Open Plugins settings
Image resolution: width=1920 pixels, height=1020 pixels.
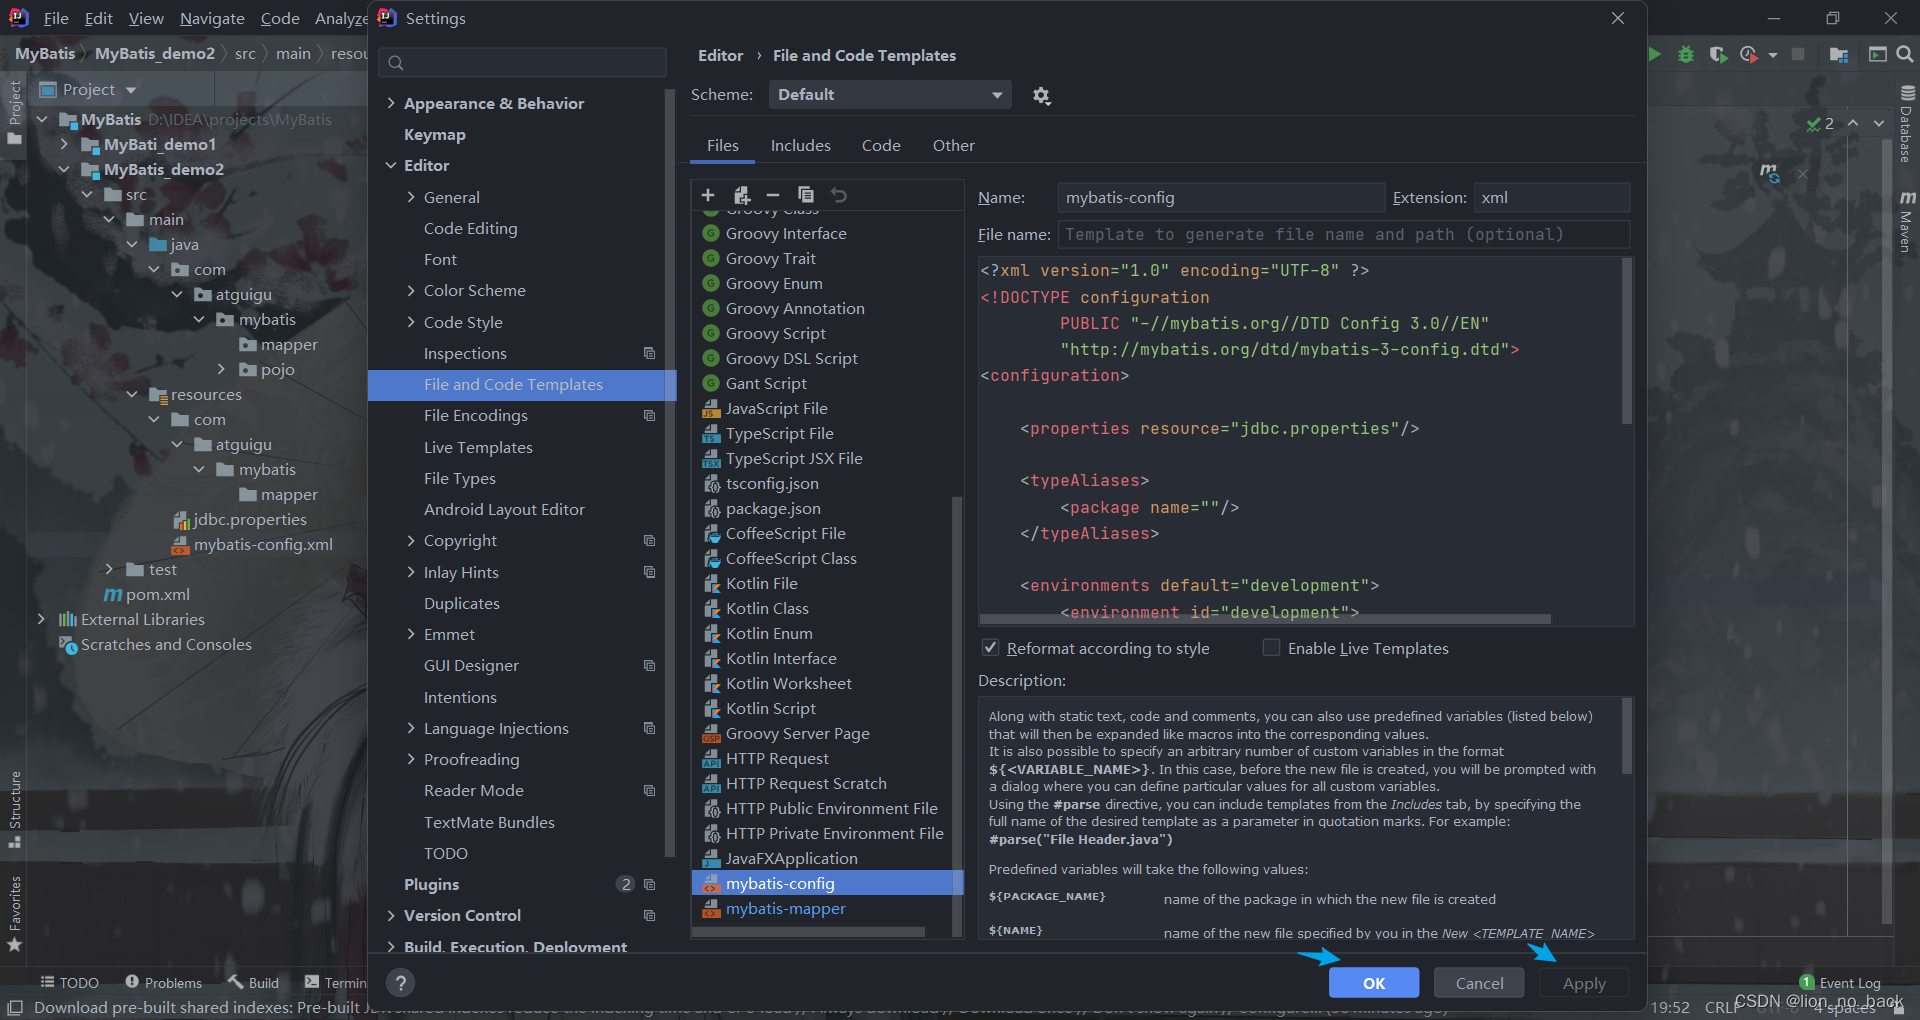click(431, 884)
